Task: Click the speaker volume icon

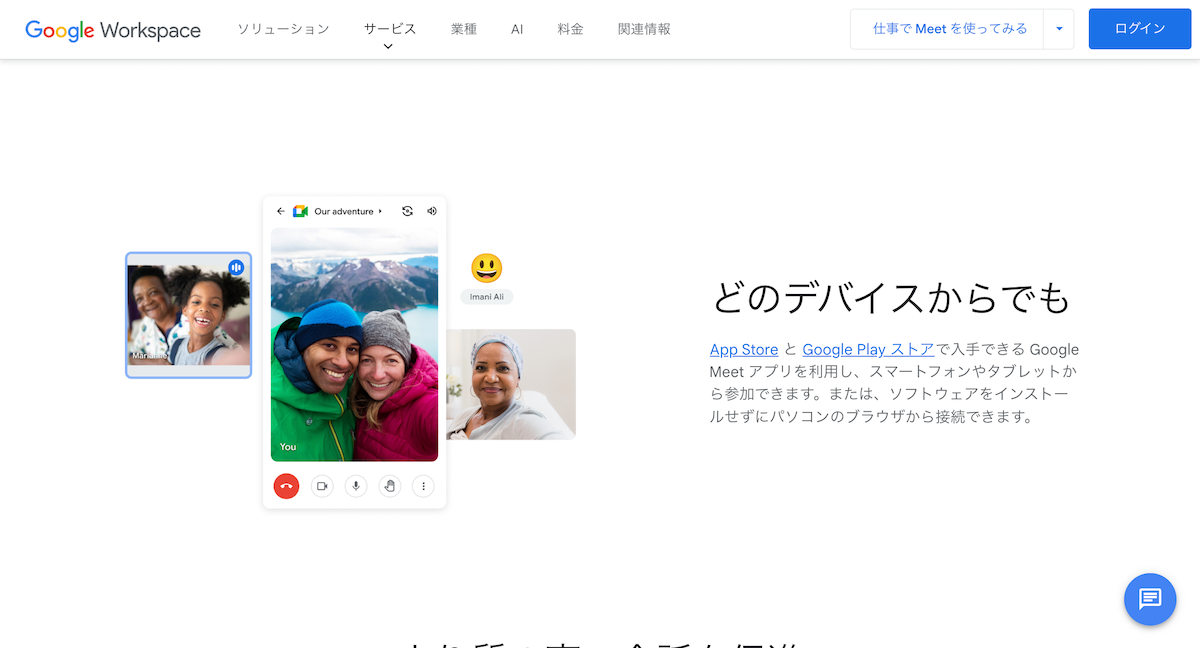Action: coord(432,211)
